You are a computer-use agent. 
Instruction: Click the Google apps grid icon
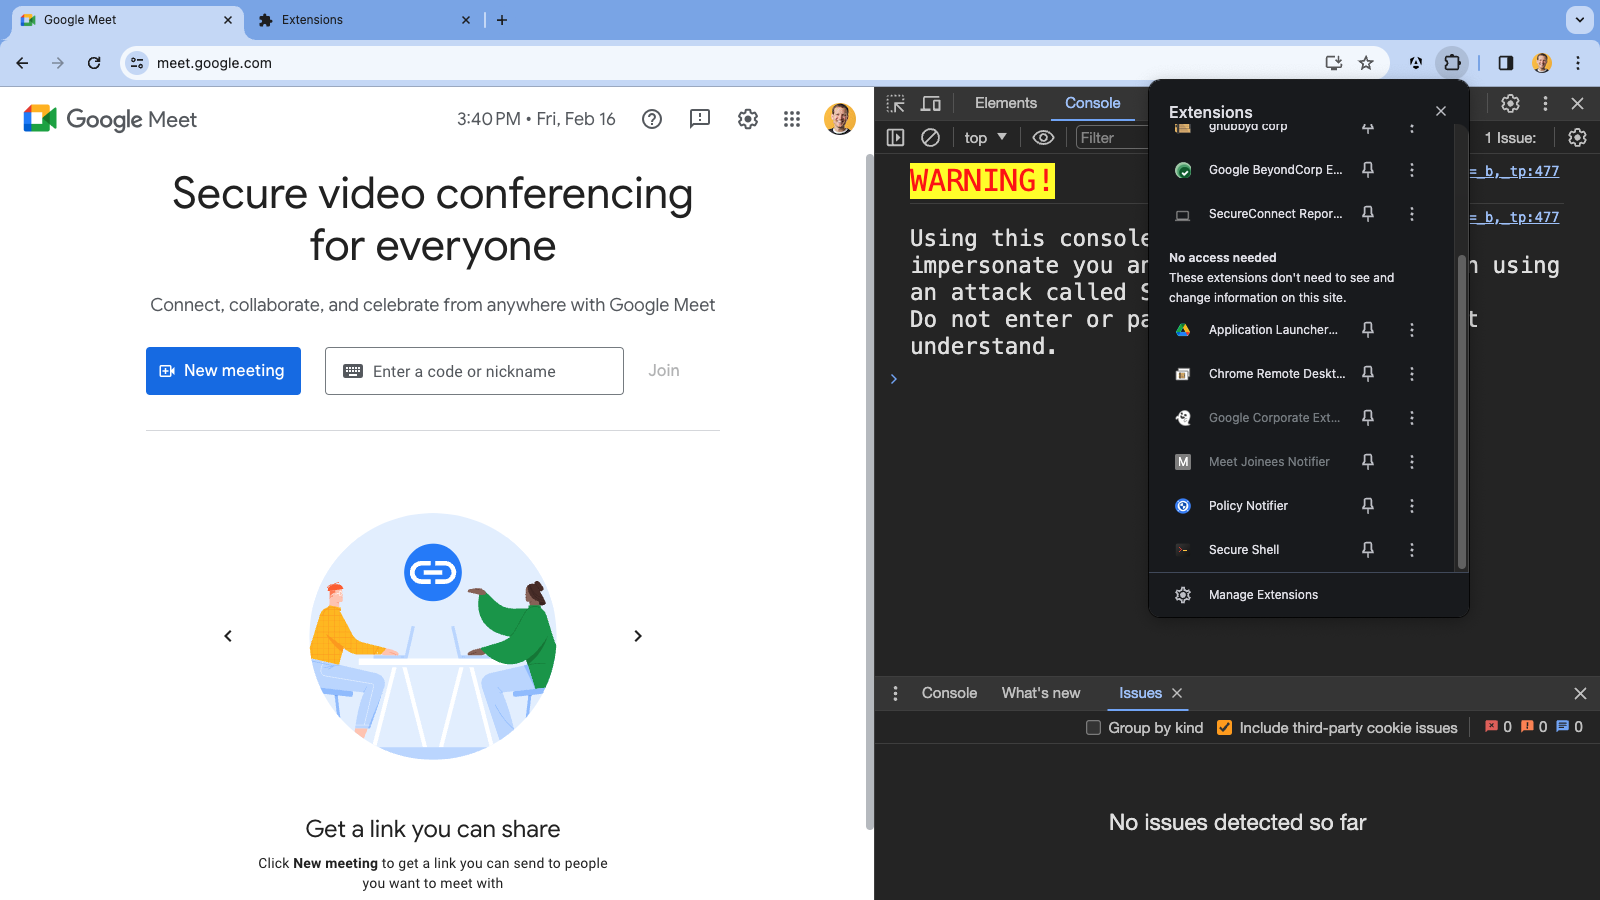[x=792, y=119]
